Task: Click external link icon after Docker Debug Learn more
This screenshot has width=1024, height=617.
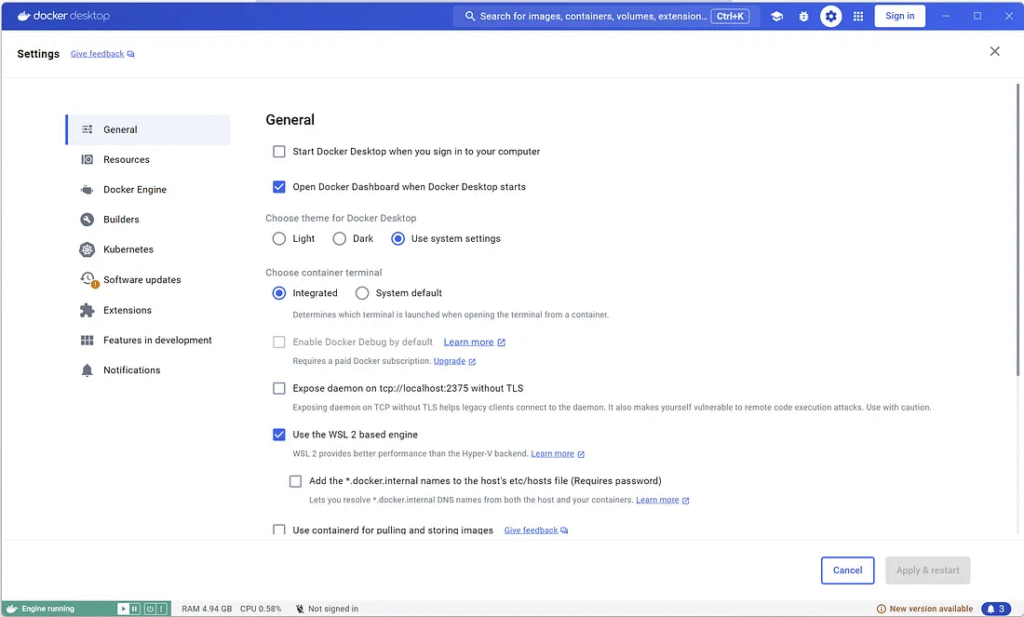Action: tap(501, 342)
